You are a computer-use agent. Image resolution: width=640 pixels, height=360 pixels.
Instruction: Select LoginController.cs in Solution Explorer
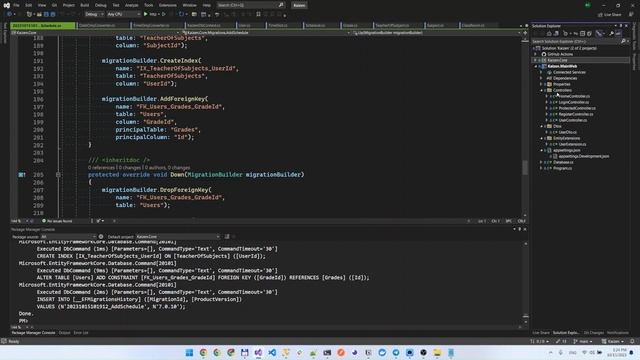tap(574, 102)
